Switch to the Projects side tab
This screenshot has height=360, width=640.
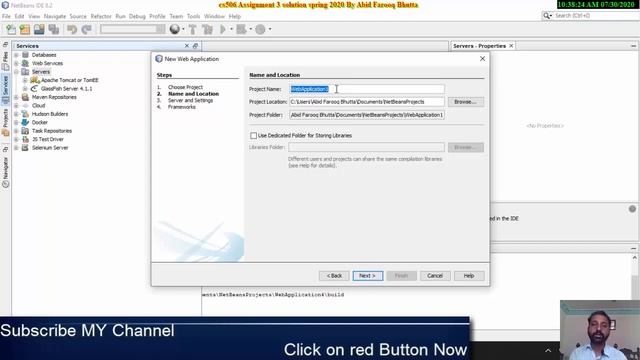coord(5,122)
